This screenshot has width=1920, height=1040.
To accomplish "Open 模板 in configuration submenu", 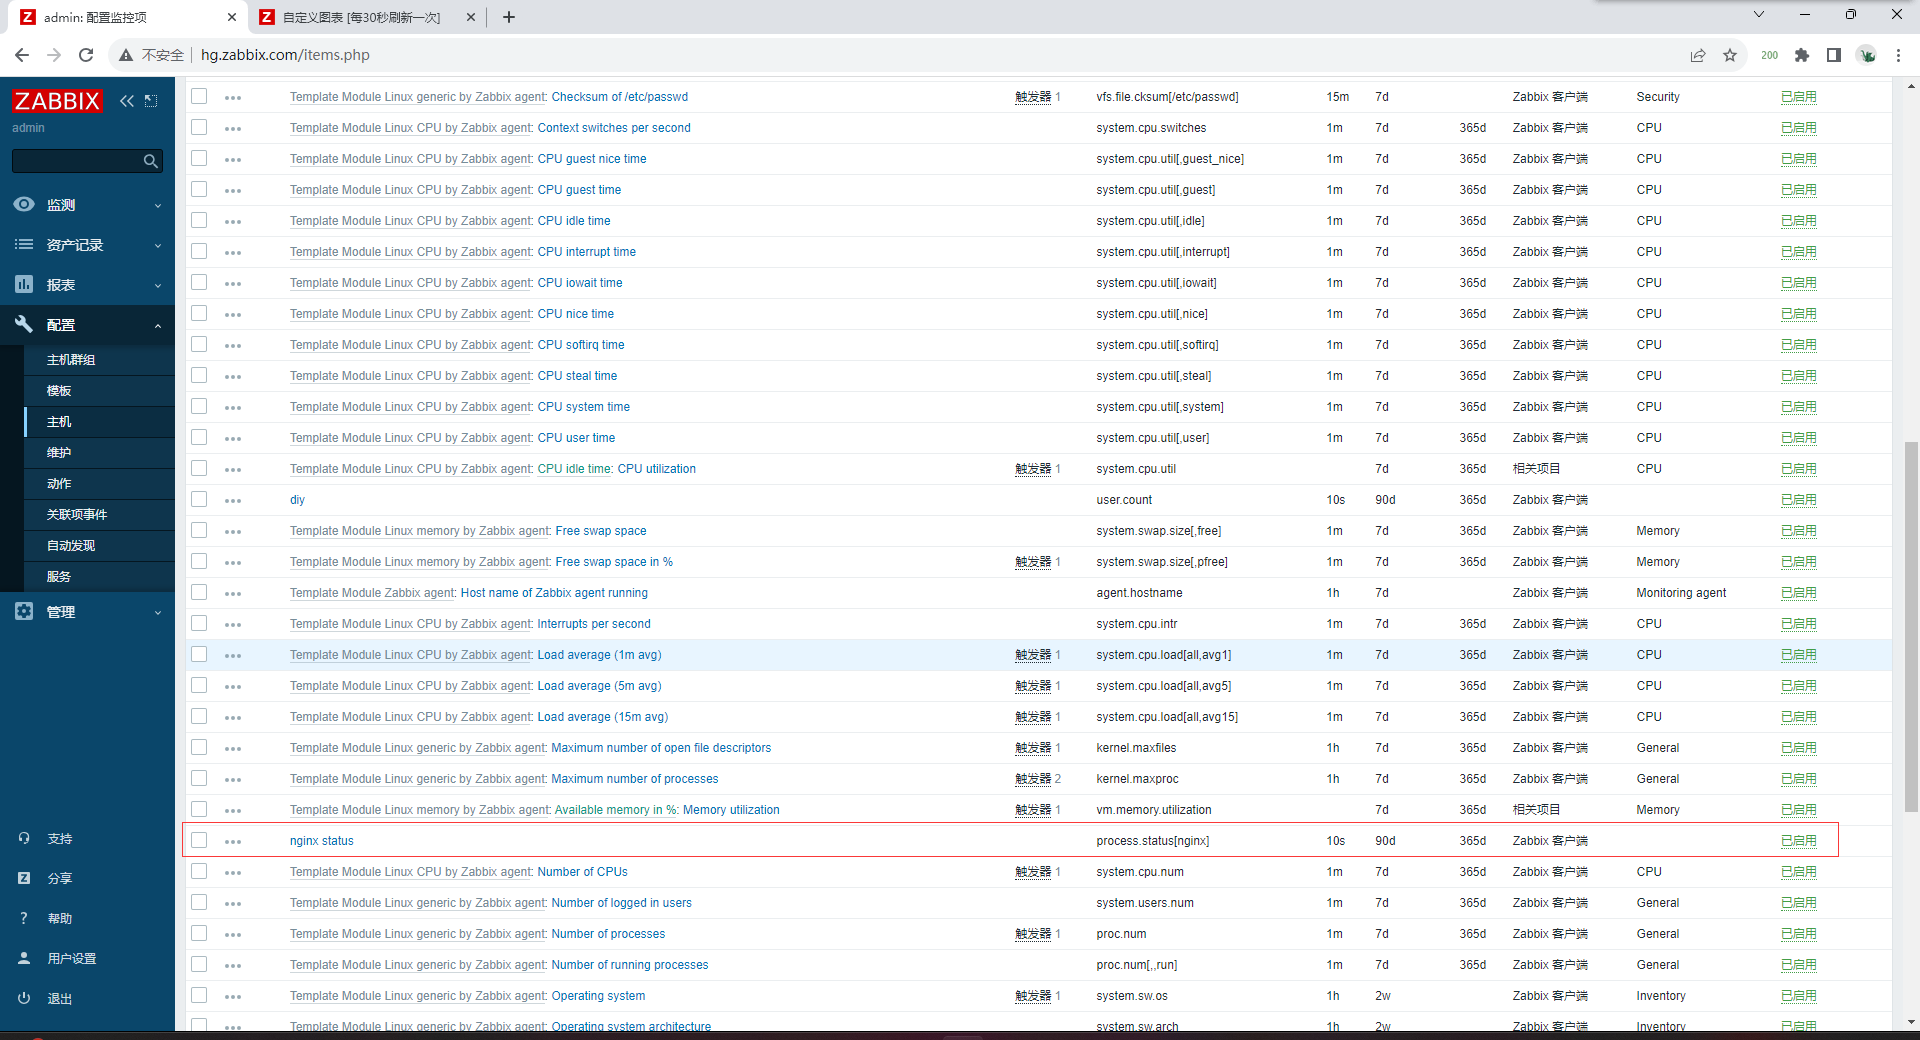I will (59, 391).
